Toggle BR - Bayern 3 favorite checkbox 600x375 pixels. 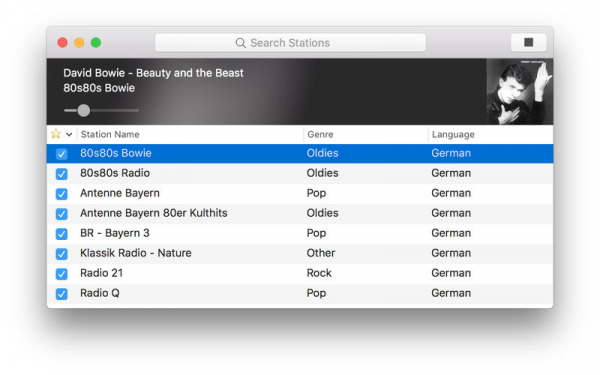[x=61, y=234]
